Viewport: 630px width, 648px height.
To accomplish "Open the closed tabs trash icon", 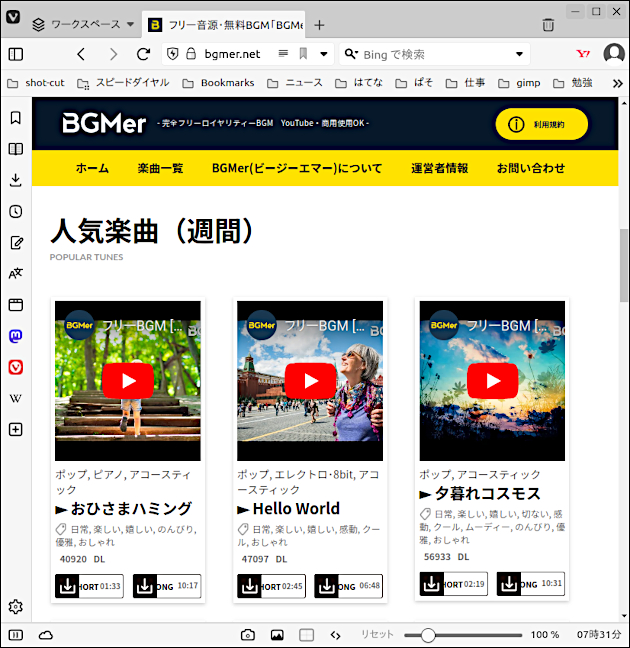I will click(548, 25).
